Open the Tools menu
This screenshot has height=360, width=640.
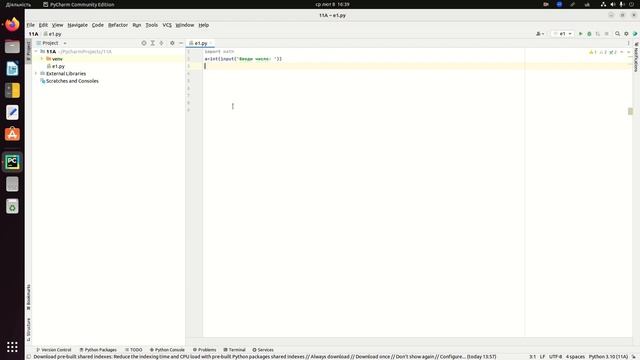point(151,25)
